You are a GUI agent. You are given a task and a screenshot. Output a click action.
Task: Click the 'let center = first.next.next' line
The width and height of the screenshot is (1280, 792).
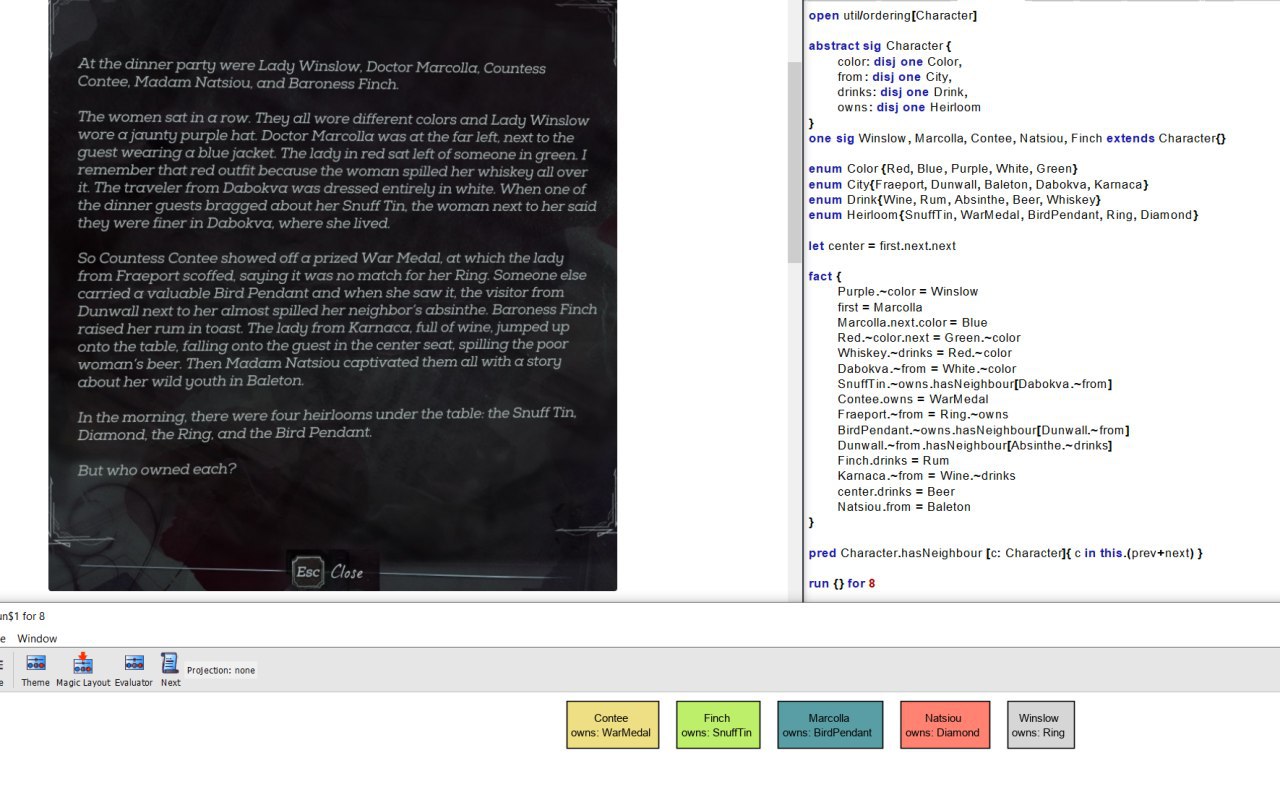[882, 246]
